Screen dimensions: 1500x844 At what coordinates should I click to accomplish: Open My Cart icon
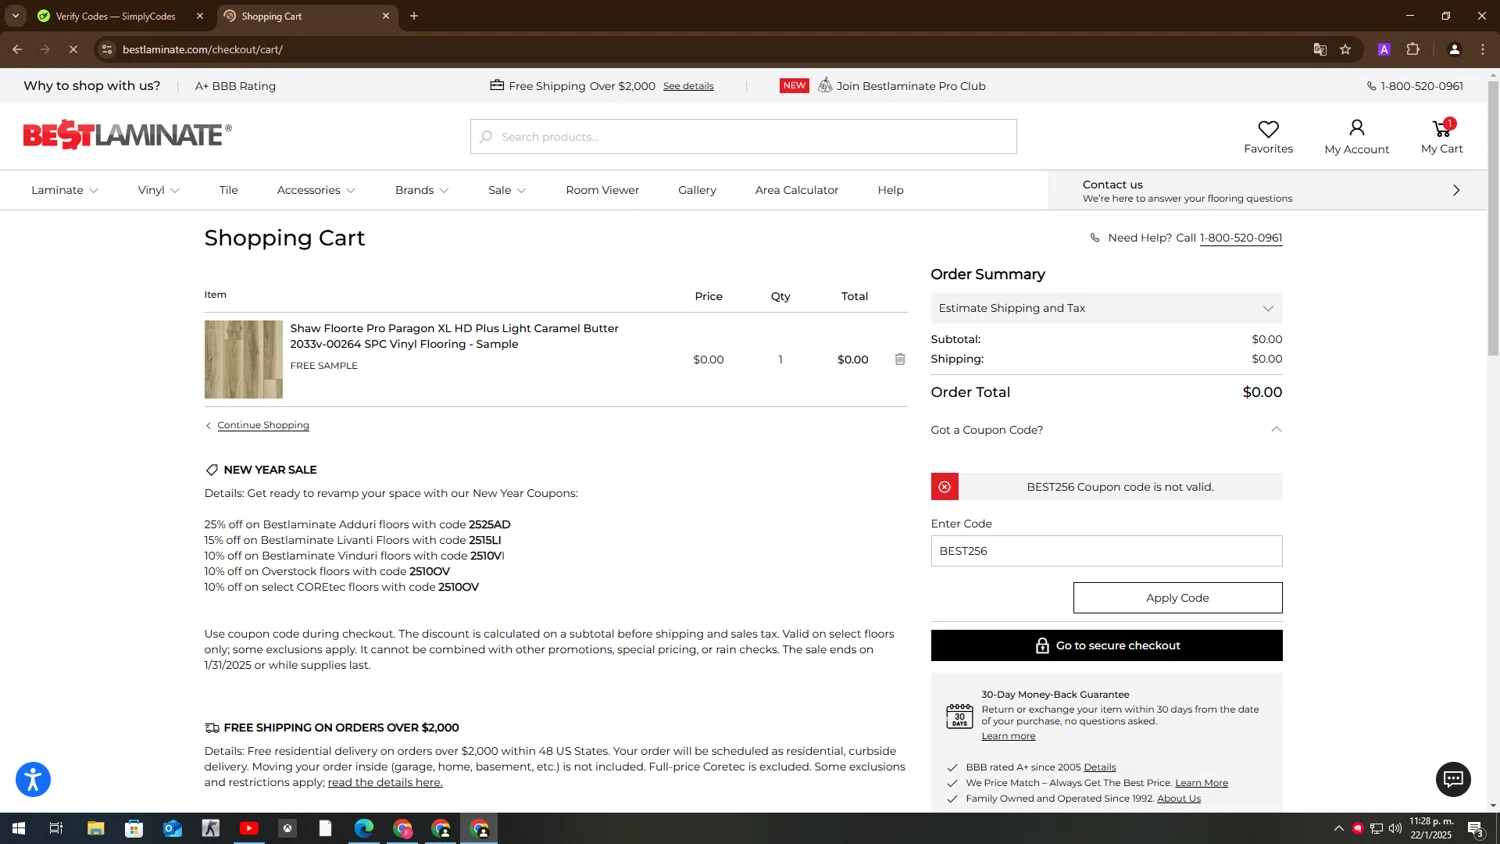(1442, 128)
